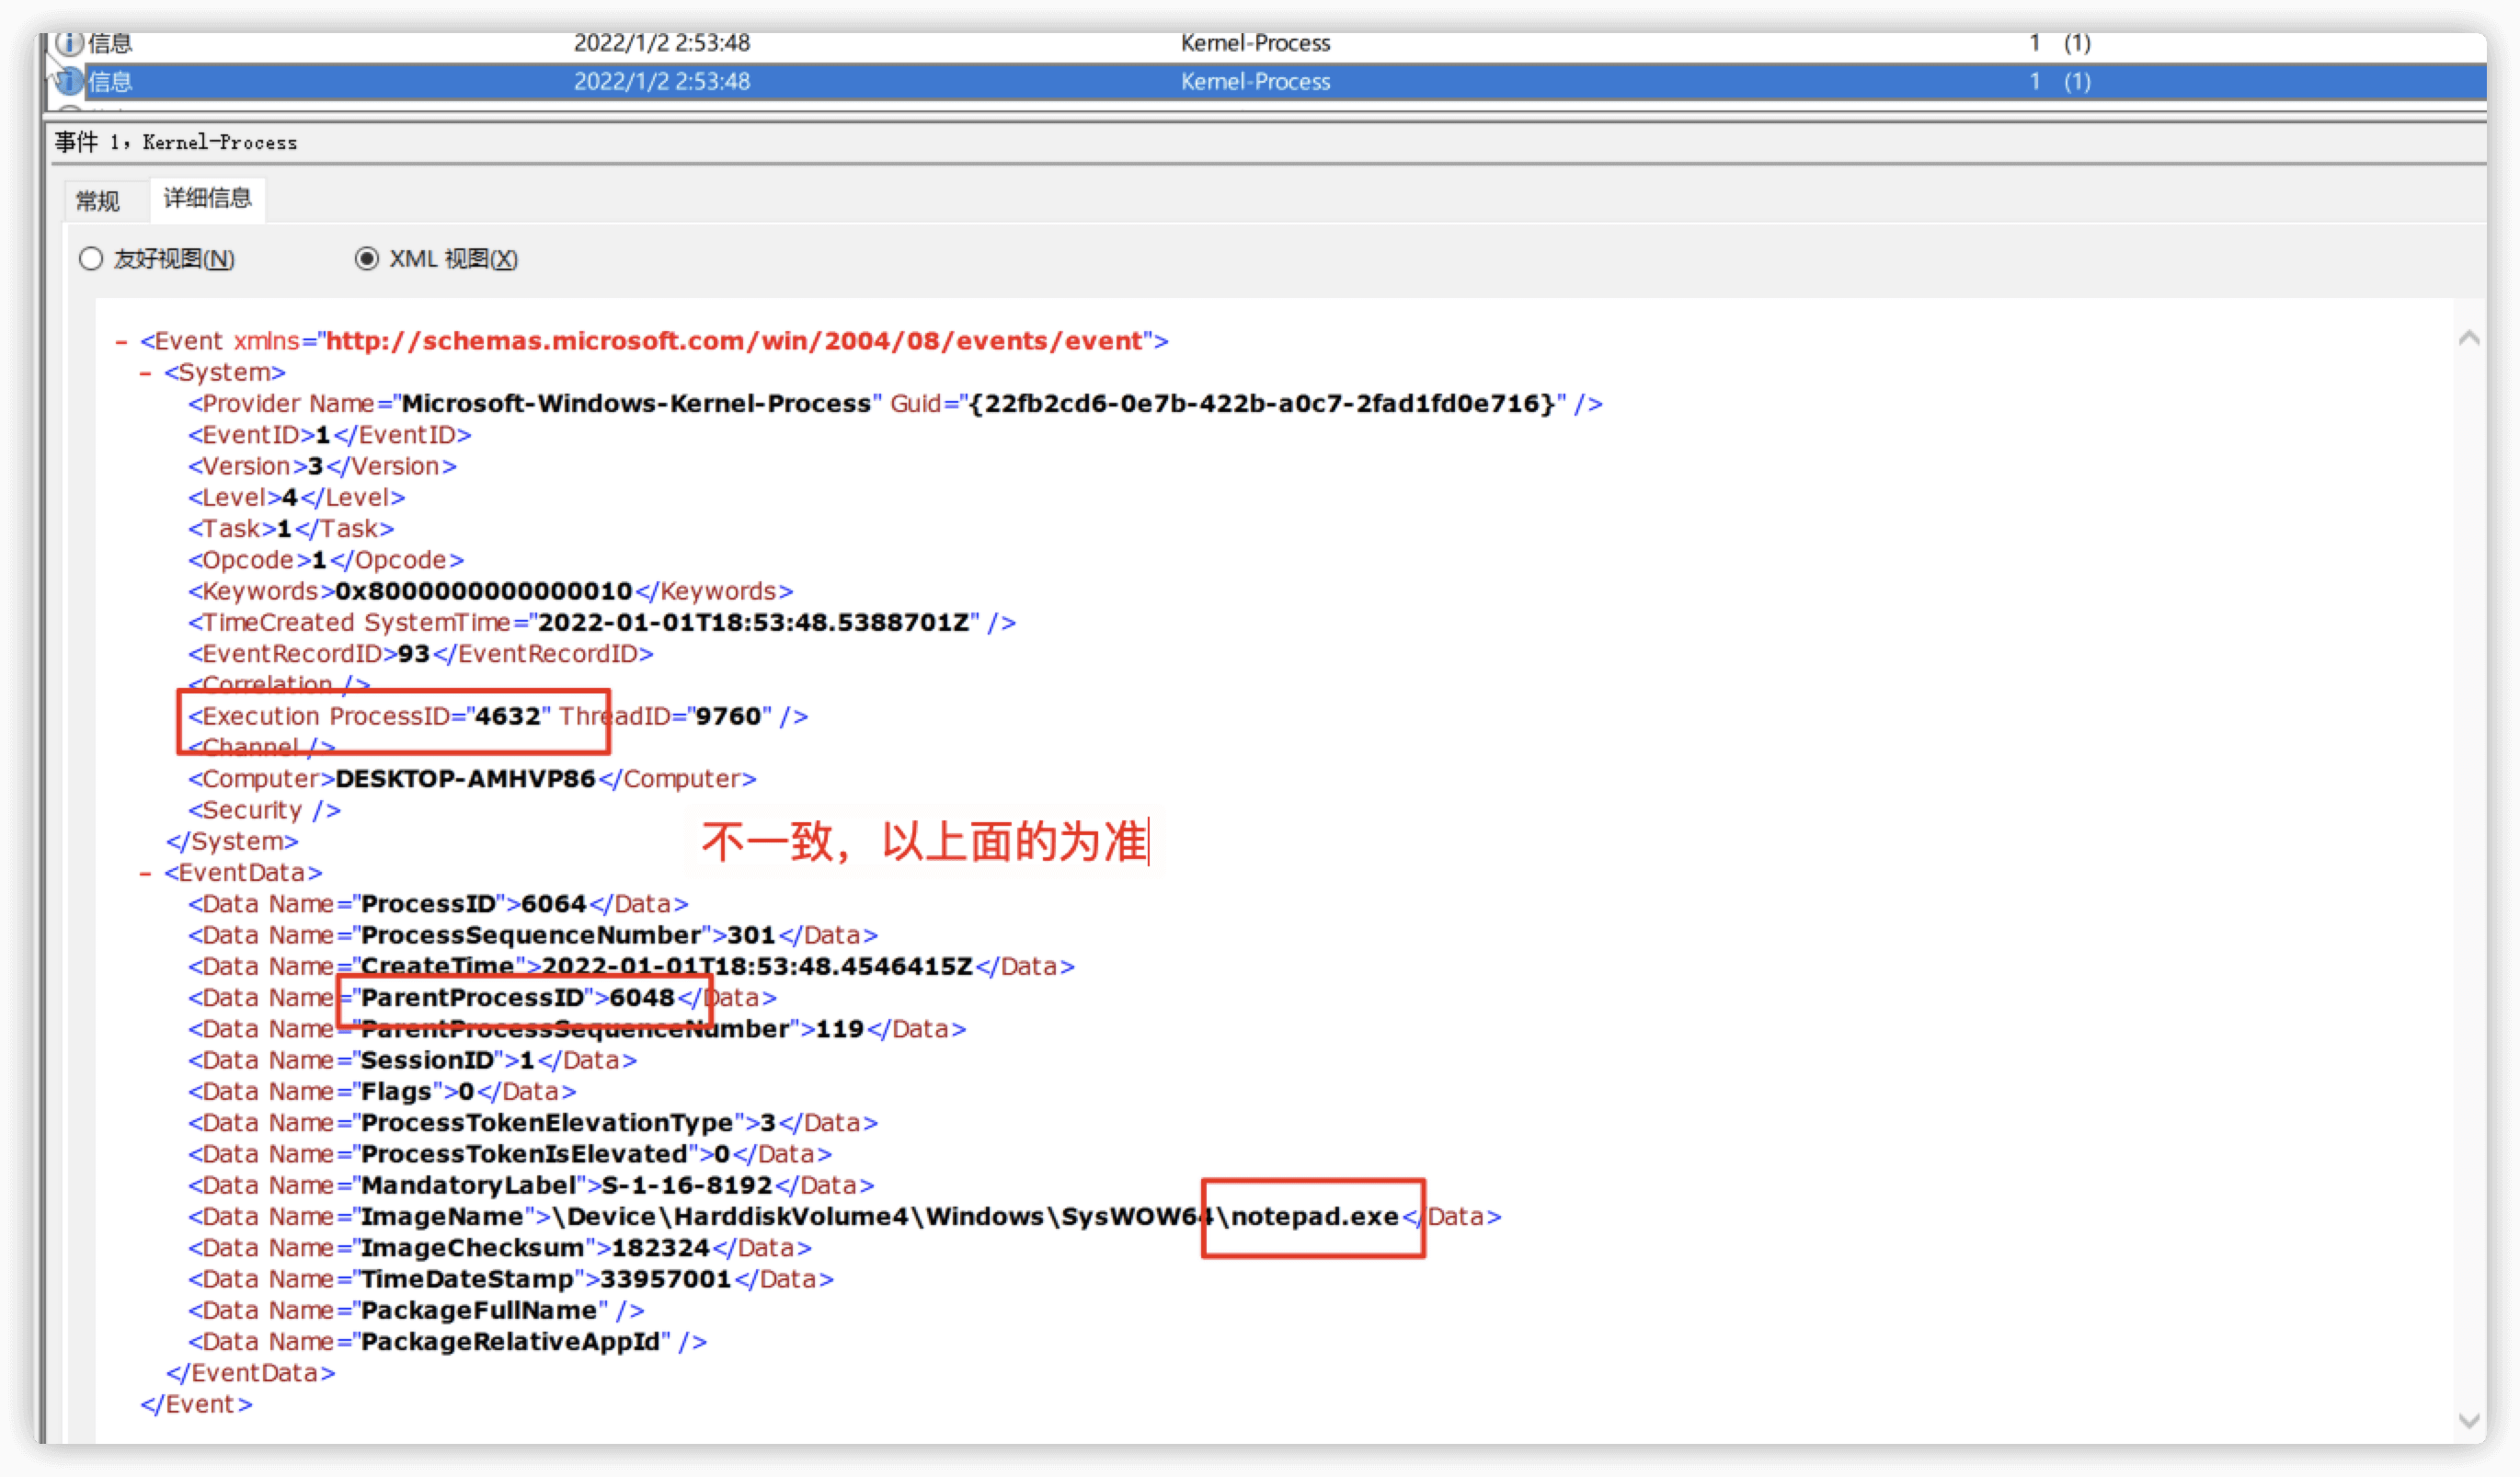The width and height of the screenshot is (2520, 1477).
Task: Collapse the System XML node
Action: tap(146, 373)
